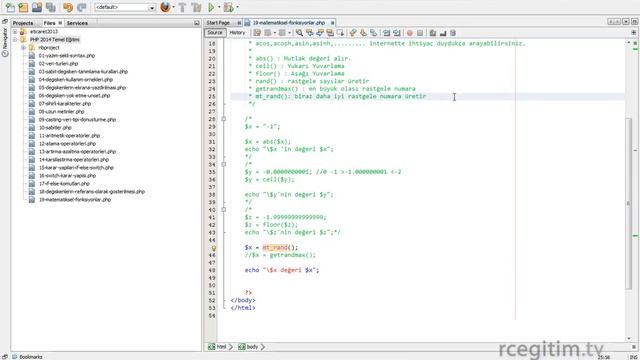Click the Shift Line Right icon
Viewport: 640px width, 360px height.
pyautogui.click(x=396, y=33)
